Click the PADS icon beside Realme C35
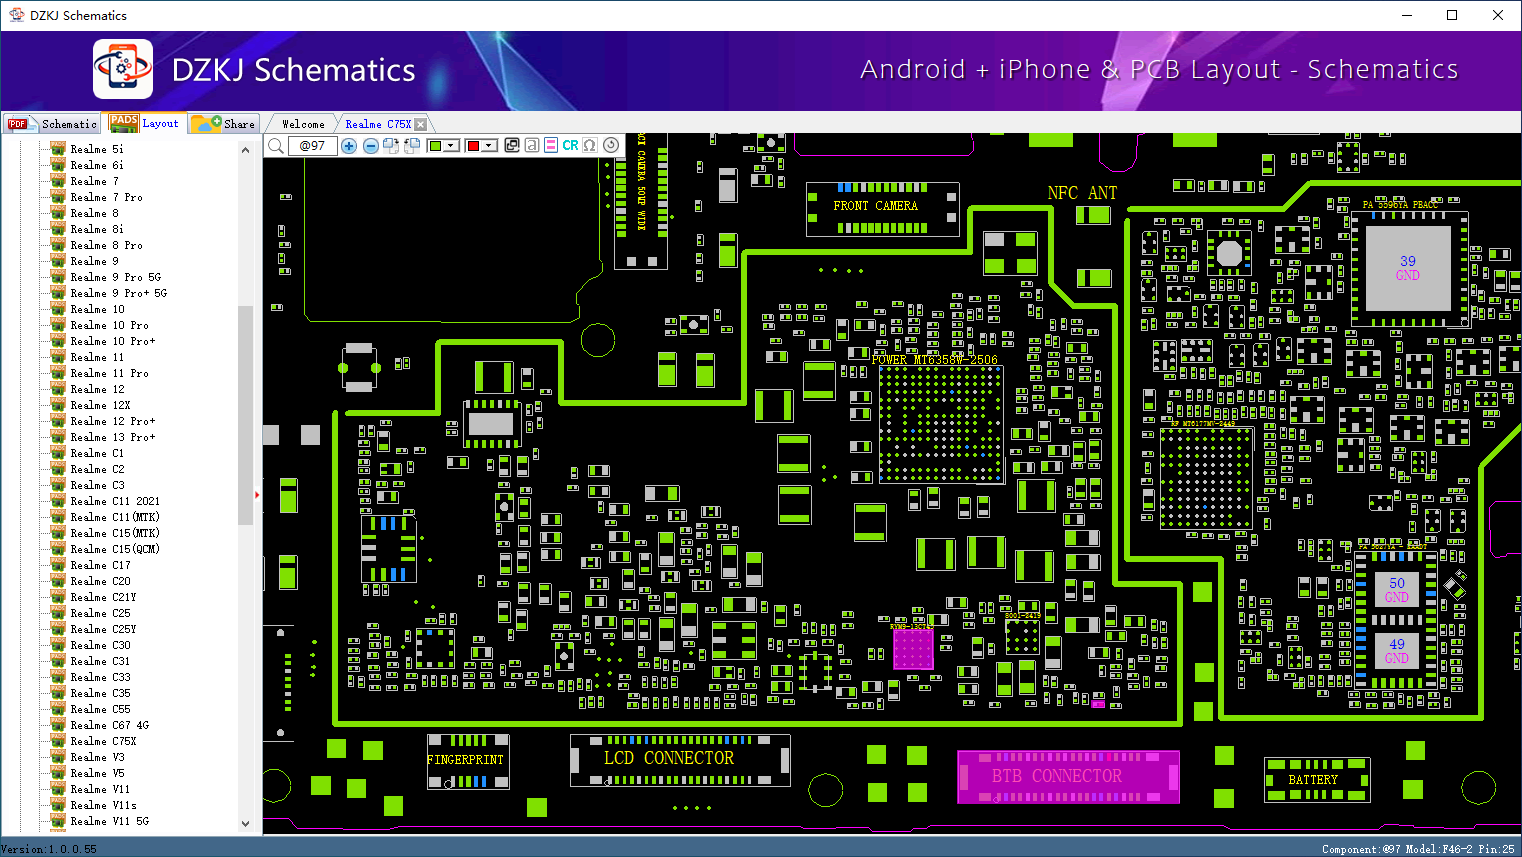This screenshot has width=1522, height=857. coord(58,693)
